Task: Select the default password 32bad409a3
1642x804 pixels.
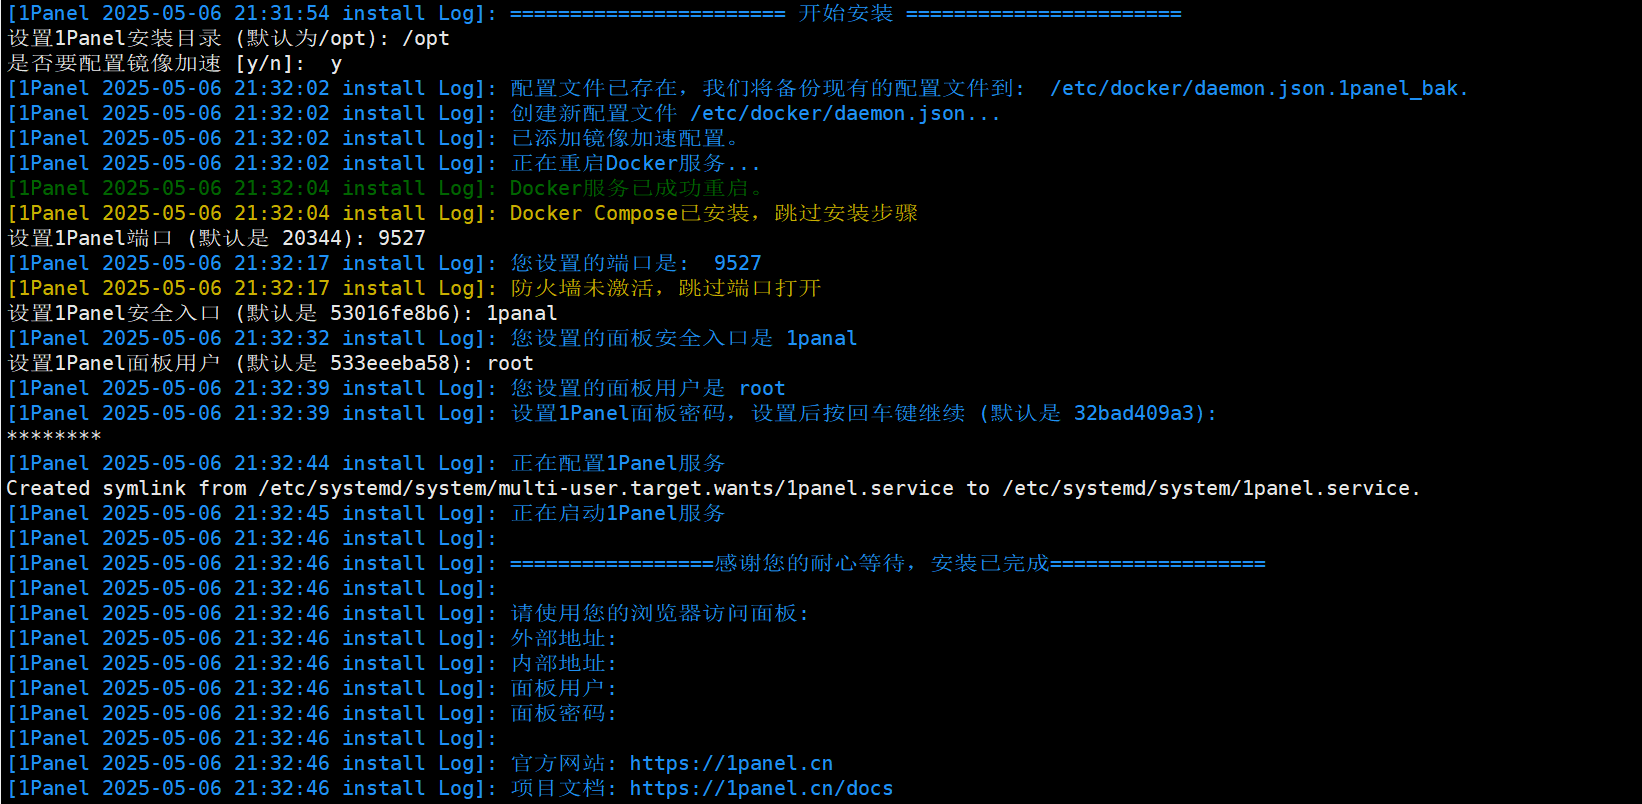Action: point(1134,413)
